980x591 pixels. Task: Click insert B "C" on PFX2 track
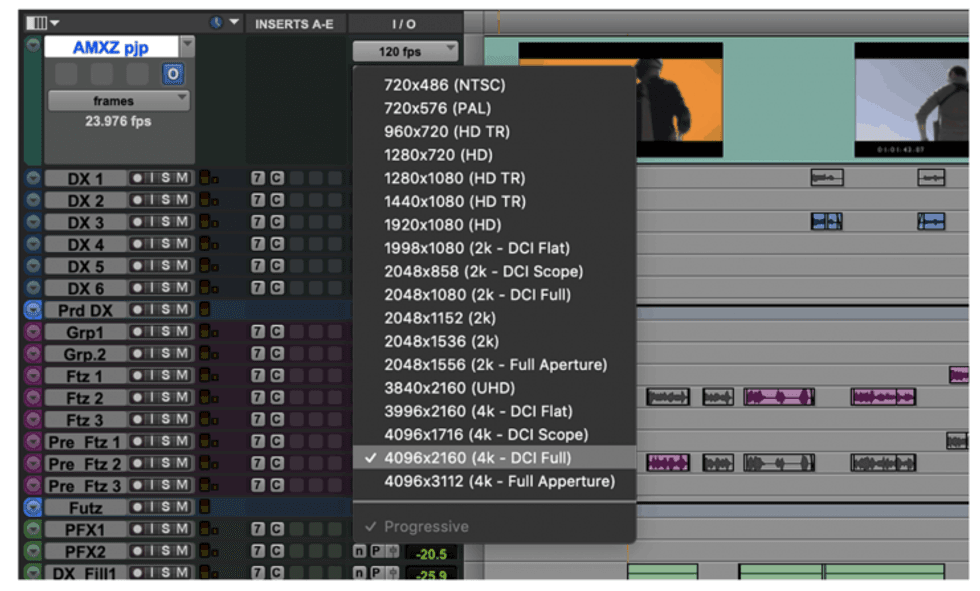click(277, 551)
